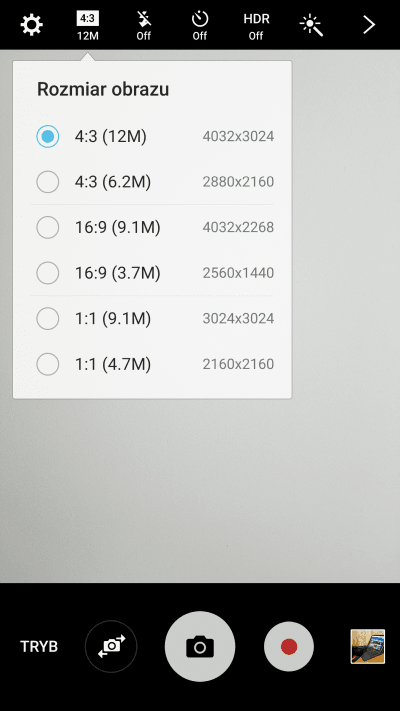Viewport: 400px width, 711px height.
Task: Tap the 2880x2160 resolution label
Action: coord(238,182)
